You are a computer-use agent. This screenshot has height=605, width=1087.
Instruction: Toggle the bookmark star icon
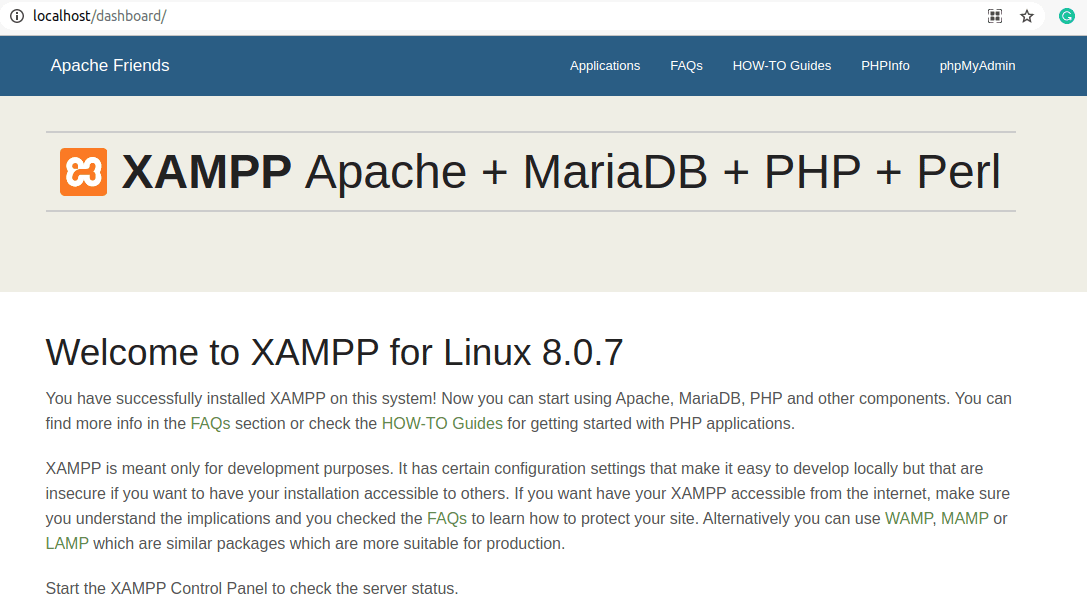click(1027, 16)
